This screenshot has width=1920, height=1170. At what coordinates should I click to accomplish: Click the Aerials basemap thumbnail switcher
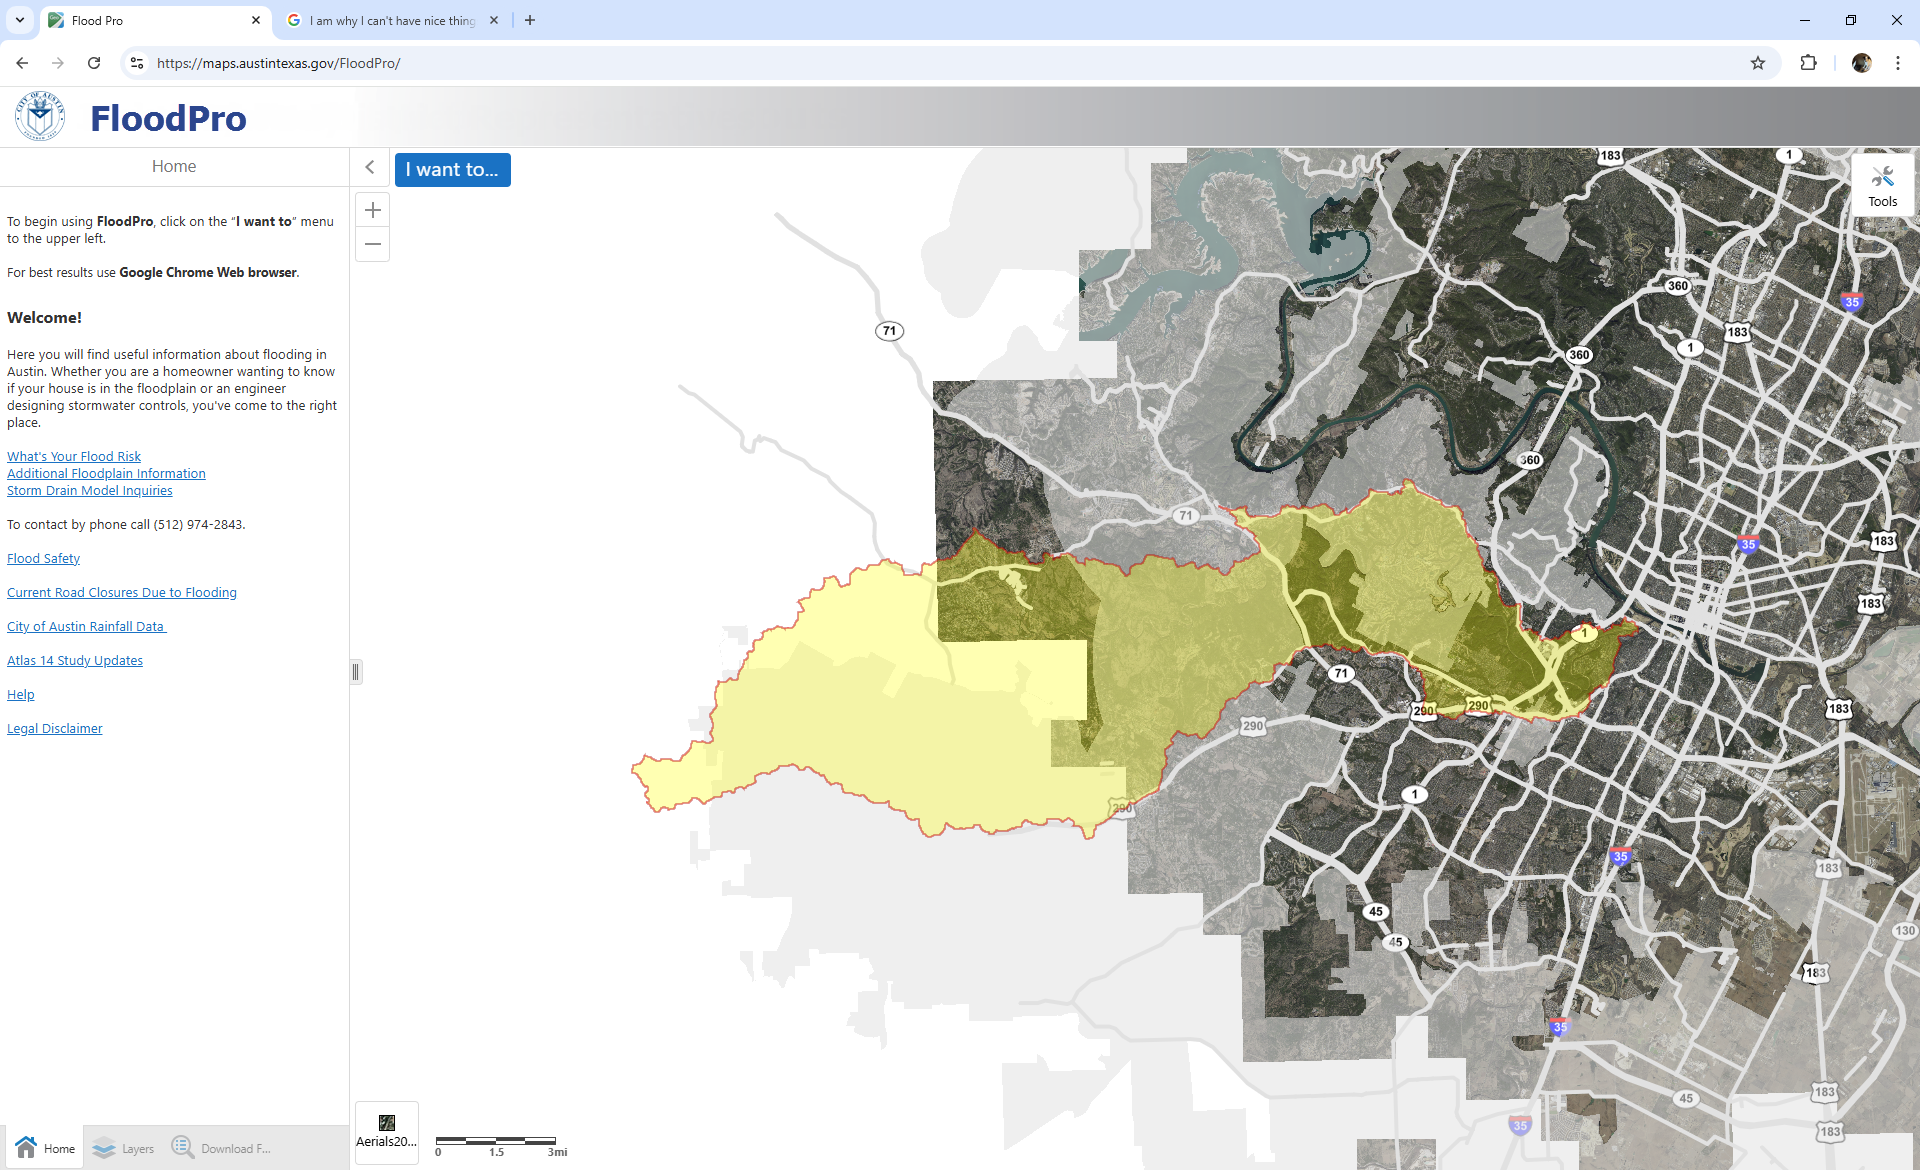pos(387,1131)
